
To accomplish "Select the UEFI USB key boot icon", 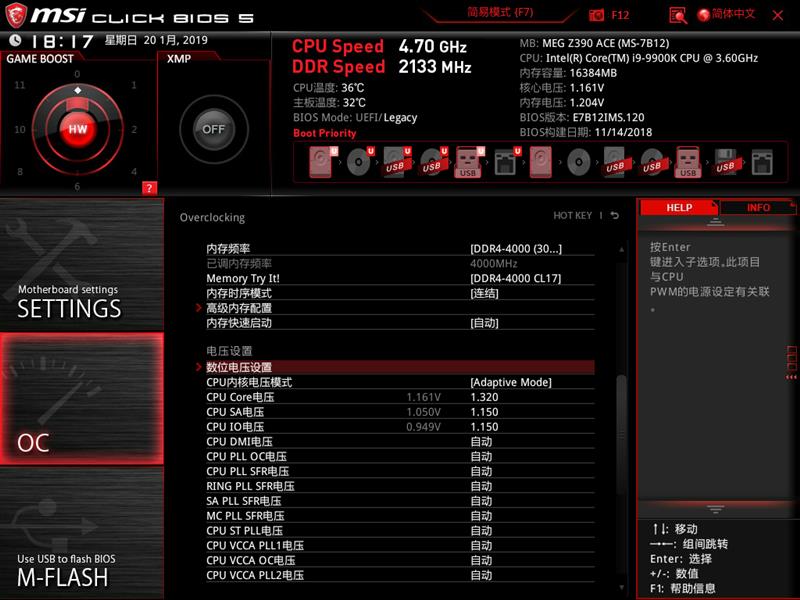I will pos(469,162).
